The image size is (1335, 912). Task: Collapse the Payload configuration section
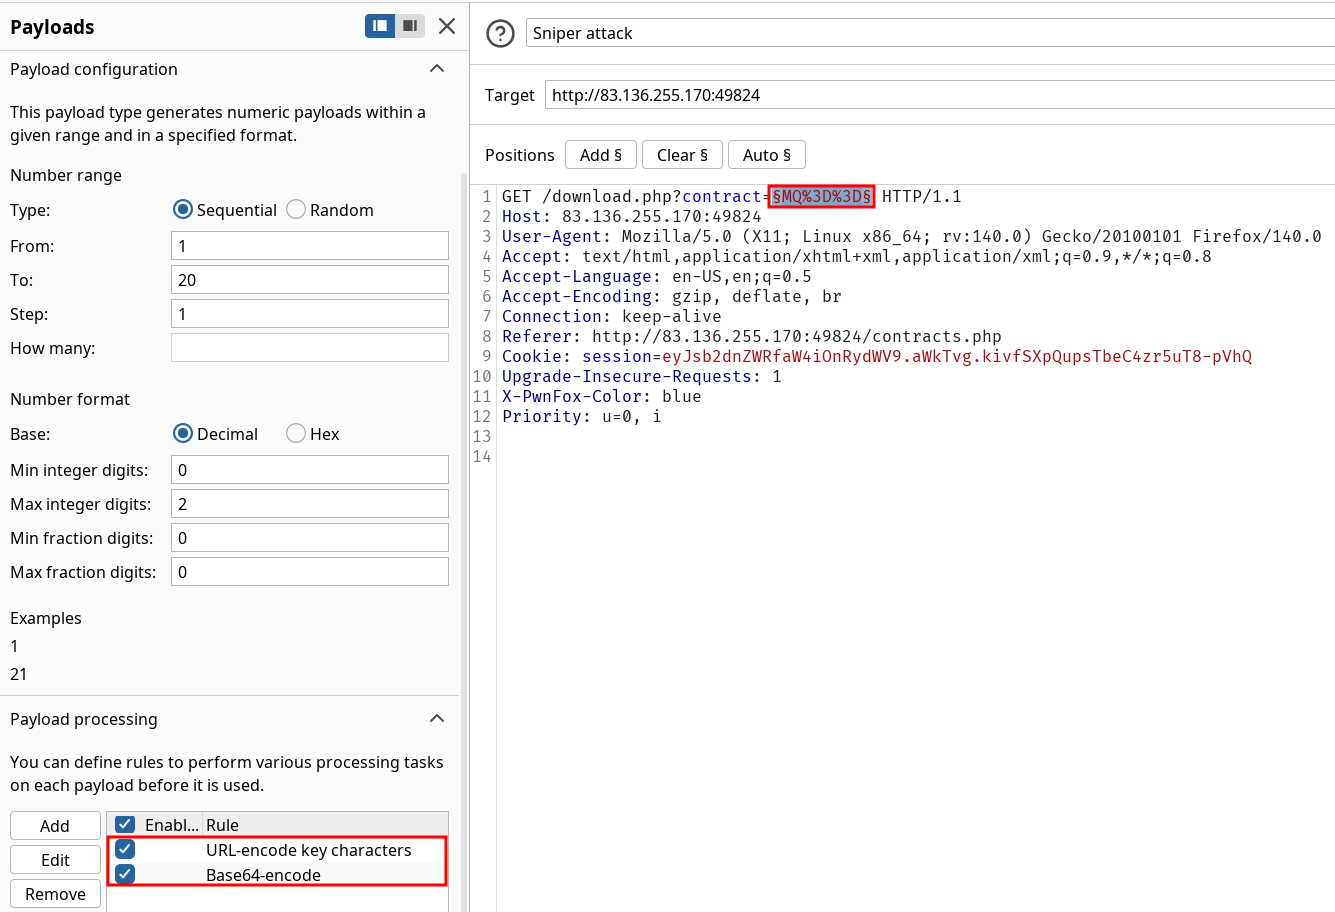click(437, 69)
